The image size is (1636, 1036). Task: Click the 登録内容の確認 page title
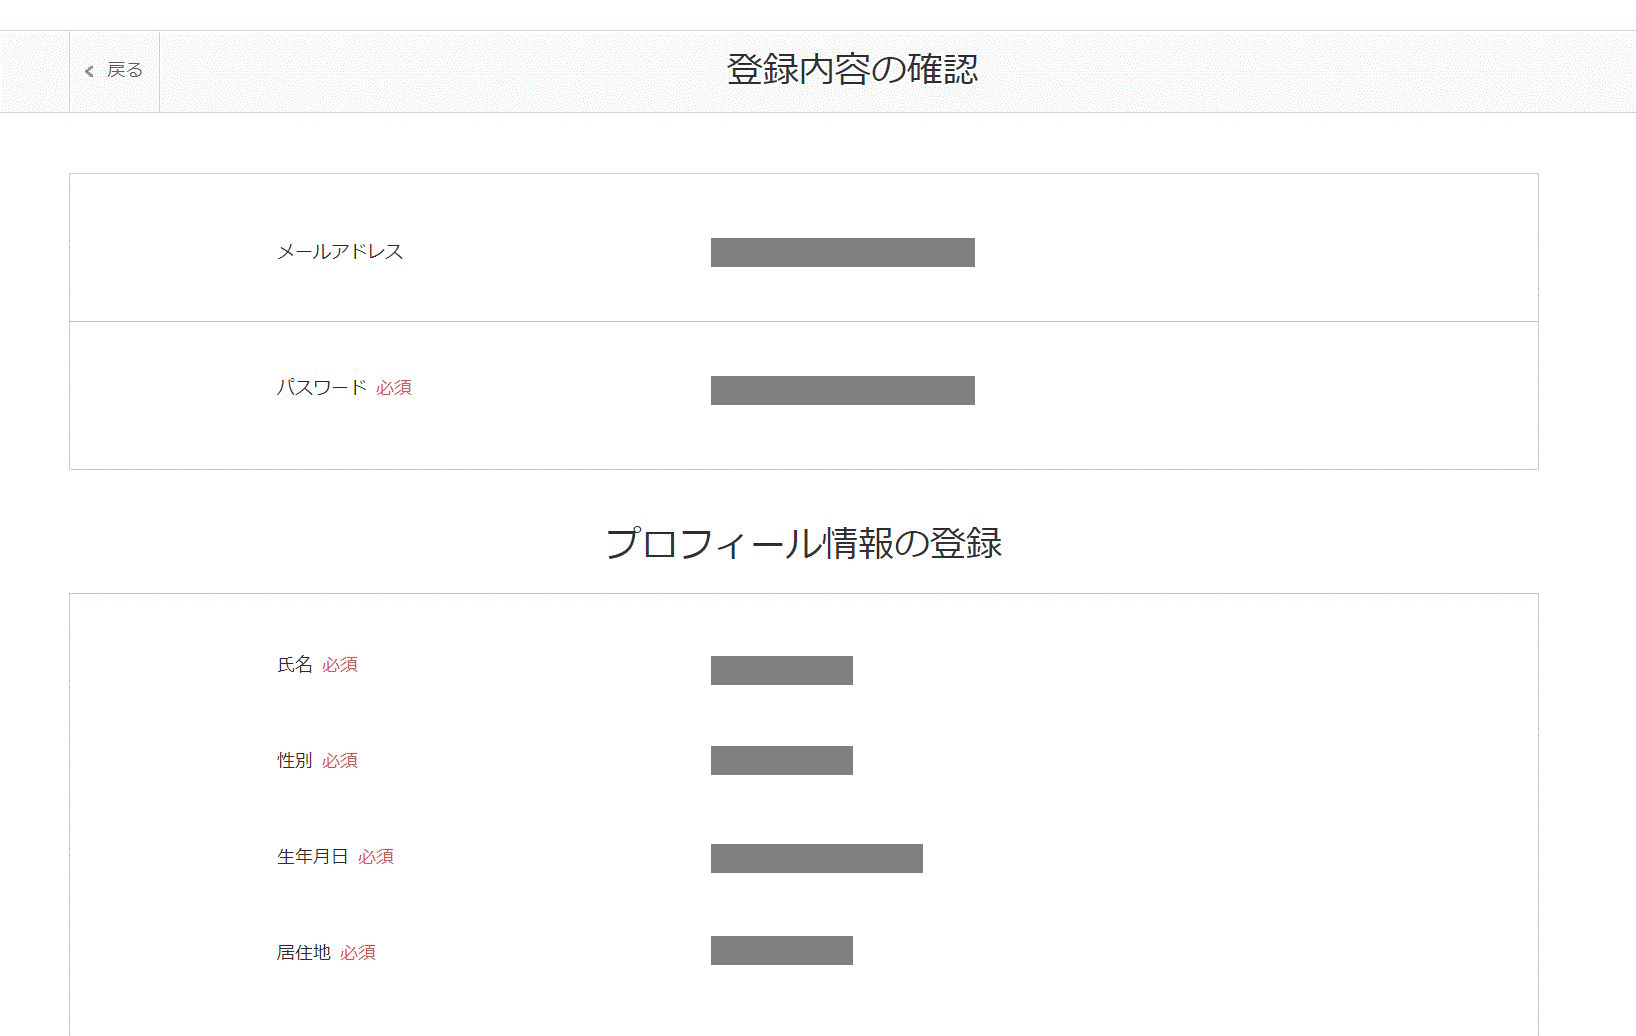click(852, 70)
